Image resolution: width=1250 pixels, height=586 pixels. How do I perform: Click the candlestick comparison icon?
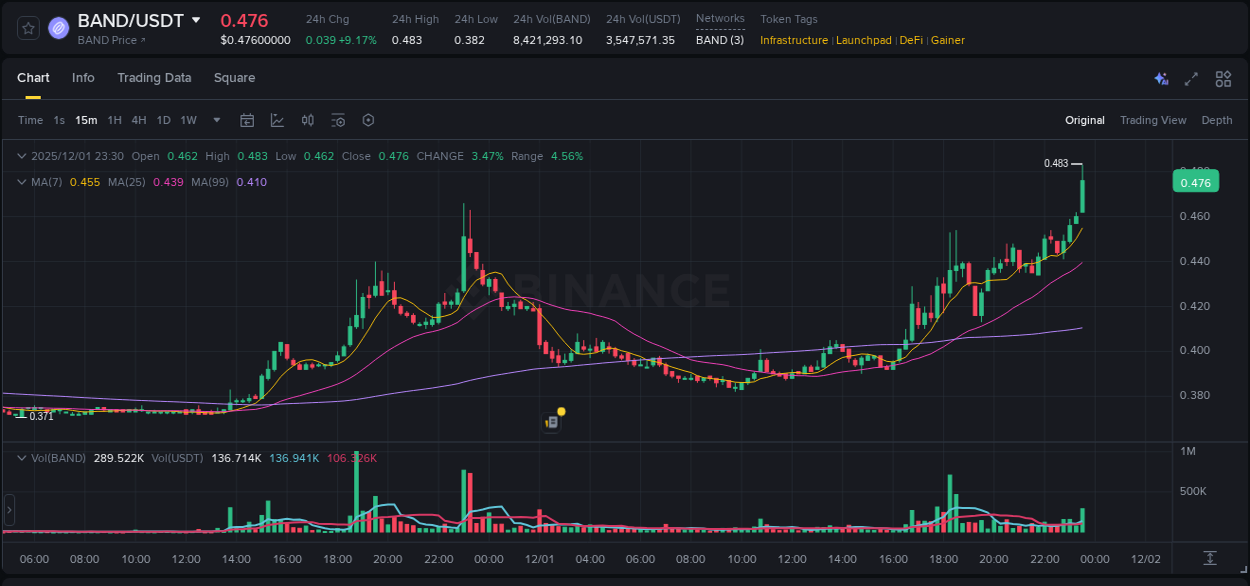(307, 120)
